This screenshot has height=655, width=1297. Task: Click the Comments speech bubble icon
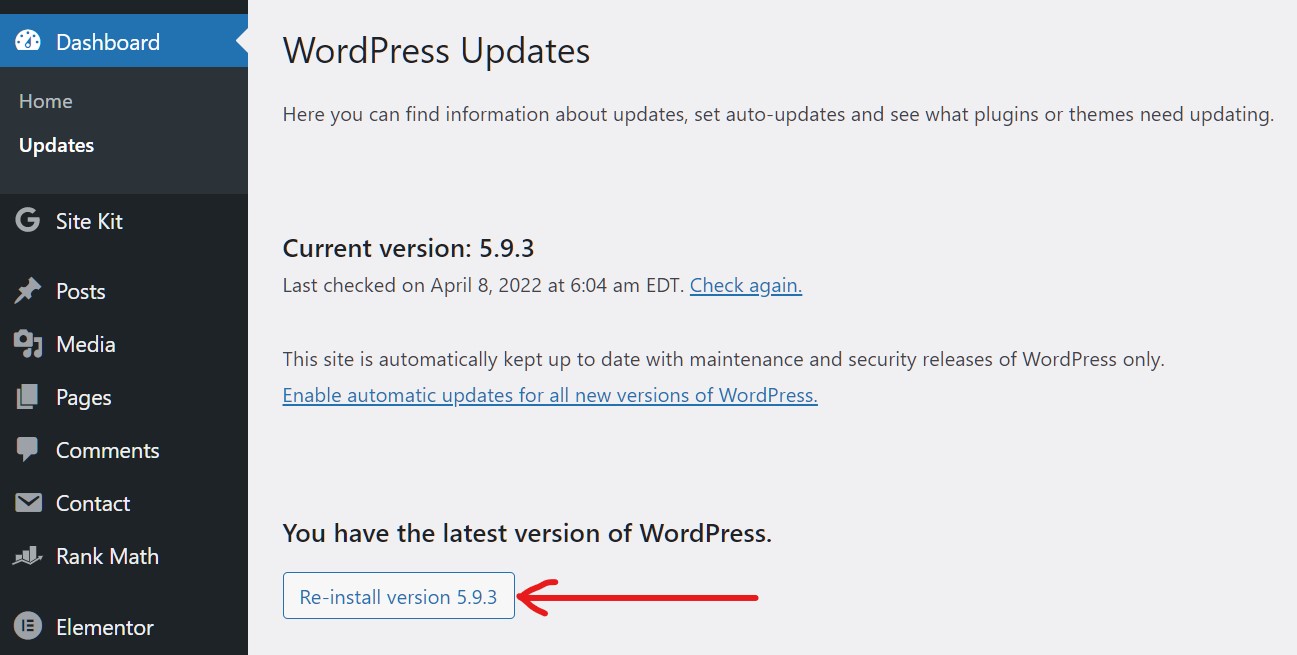coord(28,450)
